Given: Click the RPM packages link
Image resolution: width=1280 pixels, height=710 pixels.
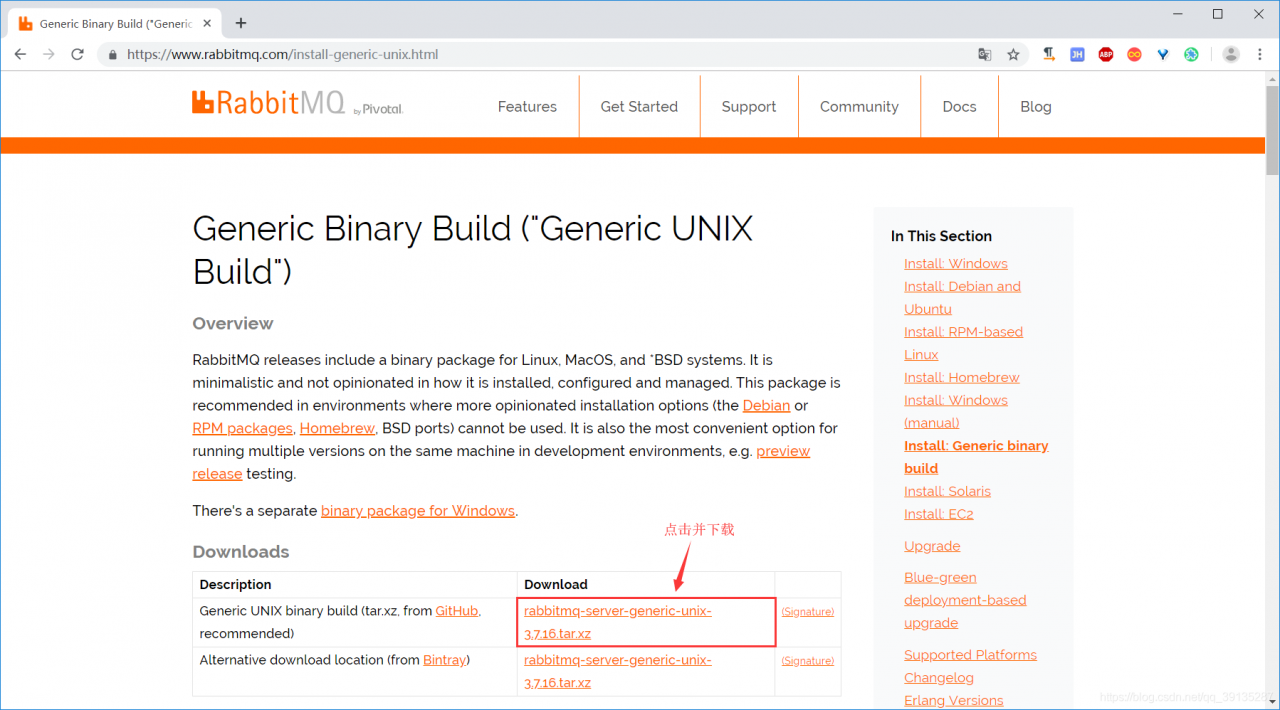Looking at the screenshot, I should pos(242,428).
